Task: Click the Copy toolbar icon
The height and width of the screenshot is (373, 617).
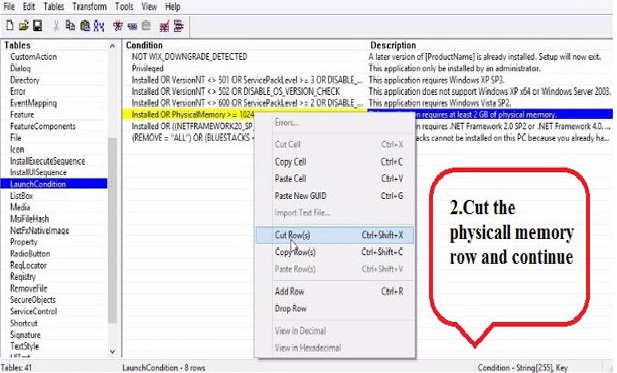Action: (x=70, y=26)
